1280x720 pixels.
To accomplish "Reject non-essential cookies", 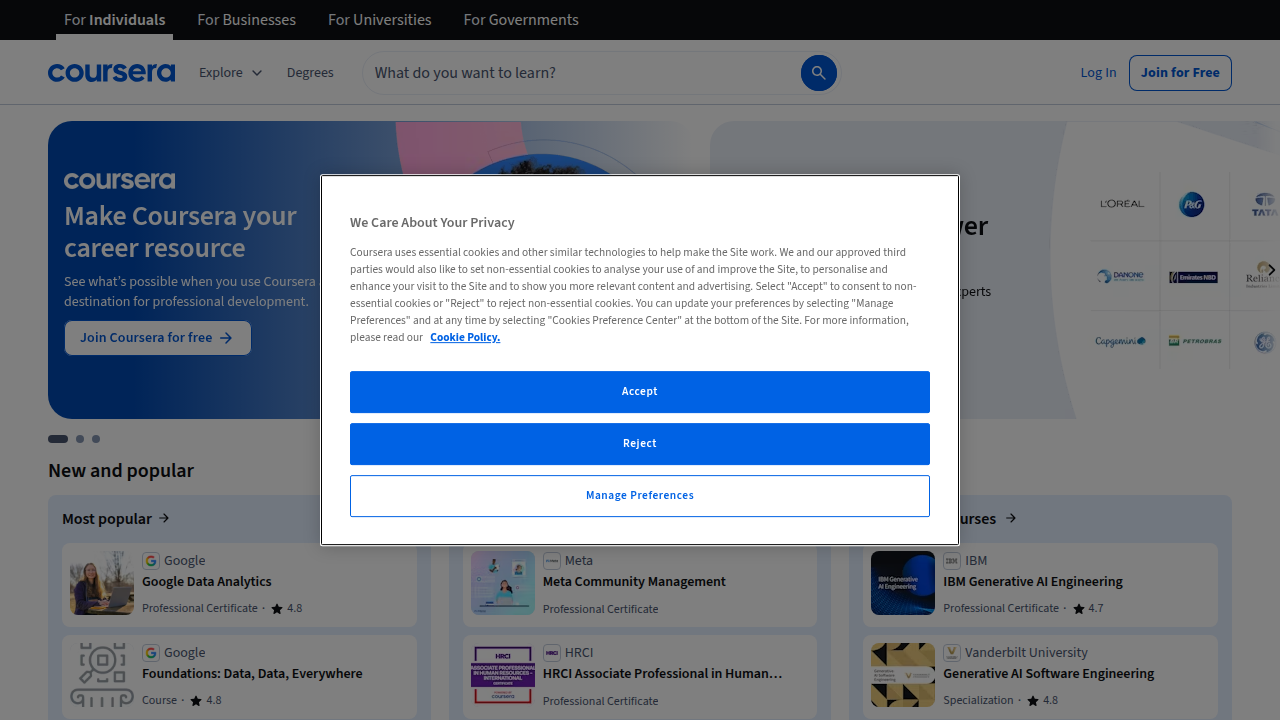I will [640, 444].
